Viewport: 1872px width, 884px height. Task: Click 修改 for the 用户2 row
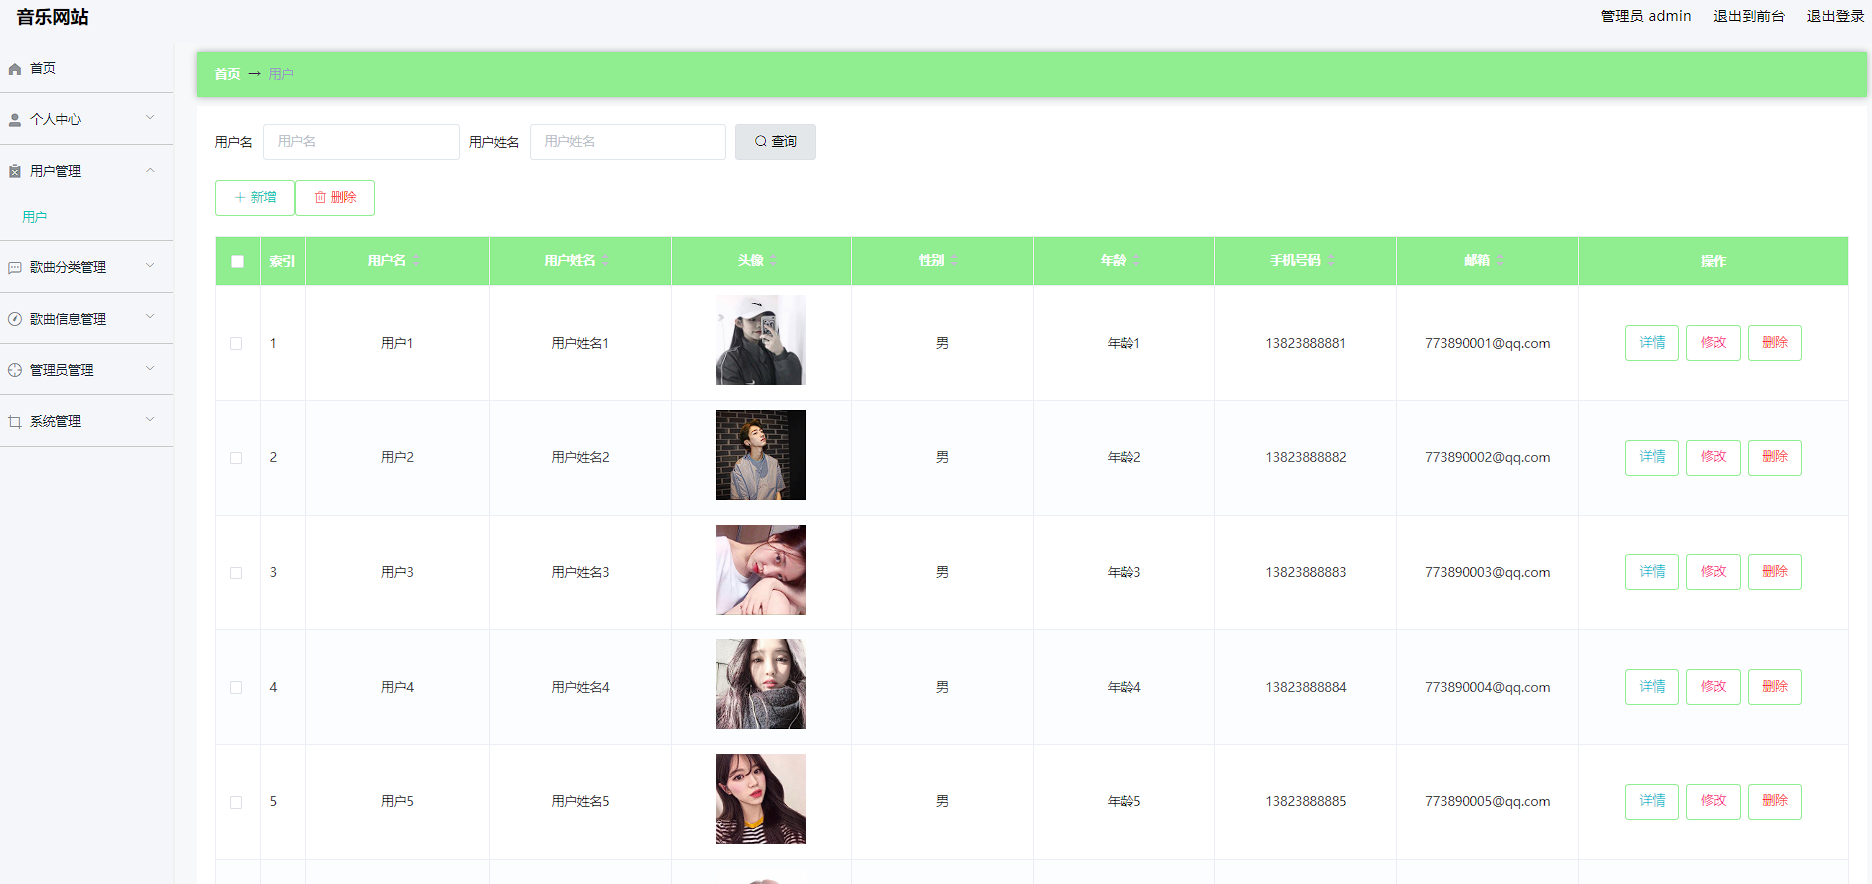tap(1713, 458)
